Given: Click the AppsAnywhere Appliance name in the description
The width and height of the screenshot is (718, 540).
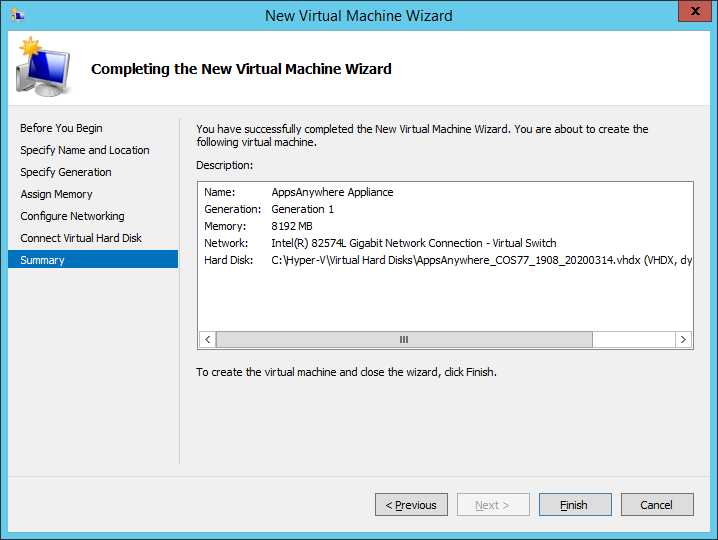Looking at the screenshot, I should point(332,192).
